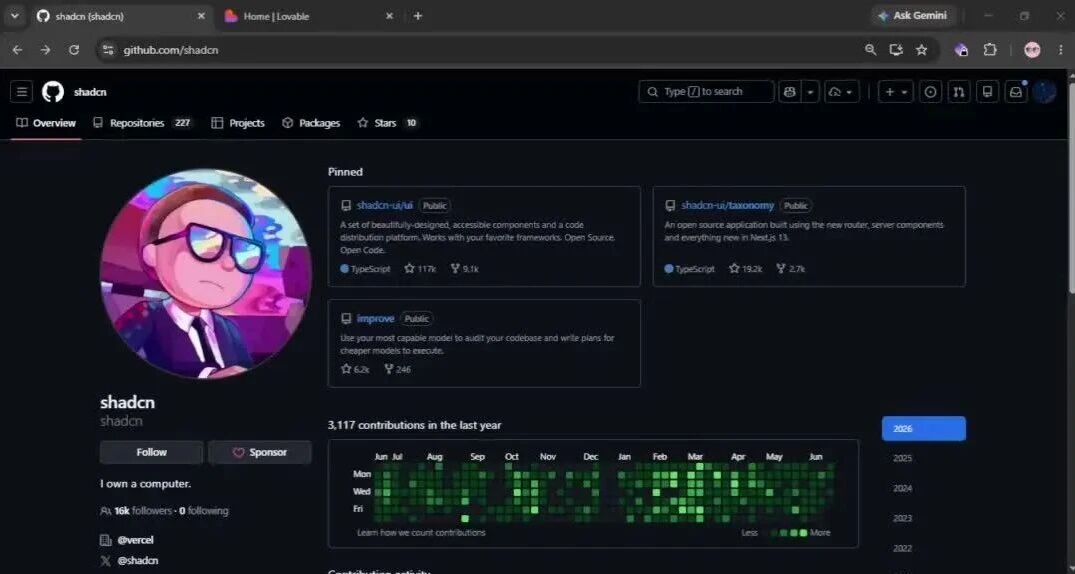Open the shadcn profile avatar image

pos(206,274)
